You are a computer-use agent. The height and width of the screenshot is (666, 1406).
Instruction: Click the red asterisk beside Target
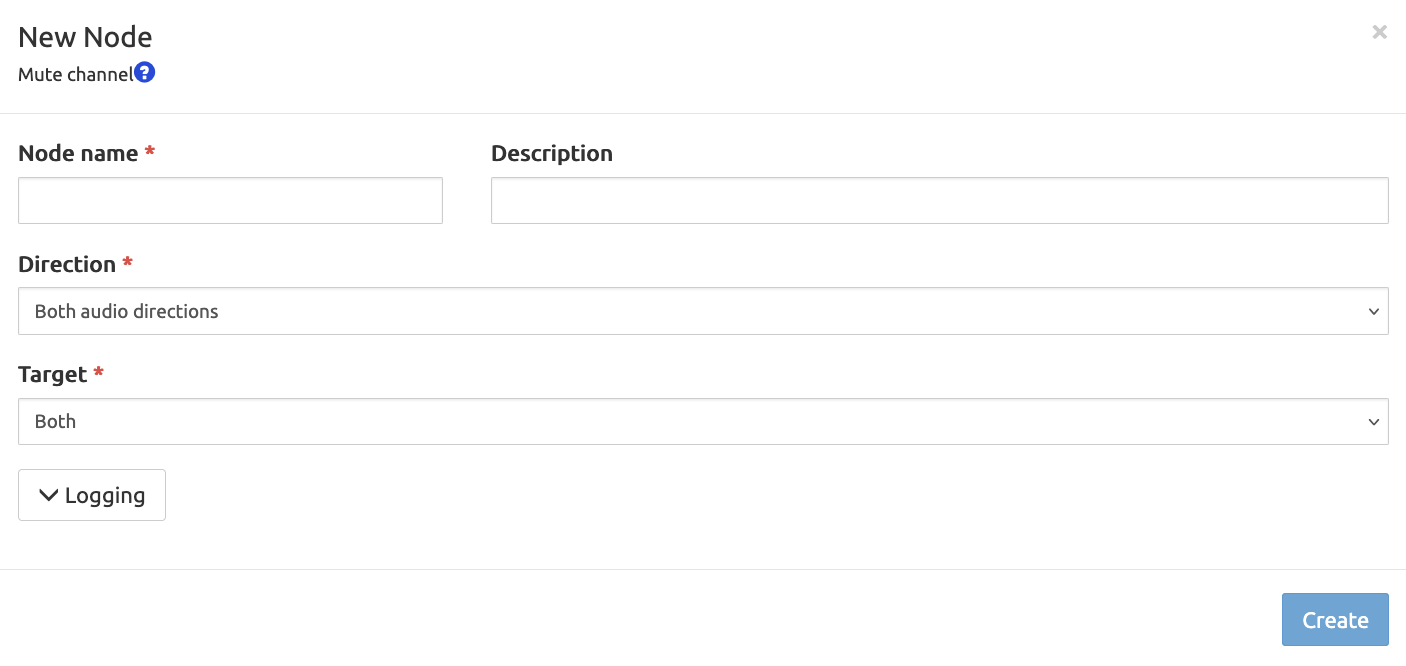99,373
